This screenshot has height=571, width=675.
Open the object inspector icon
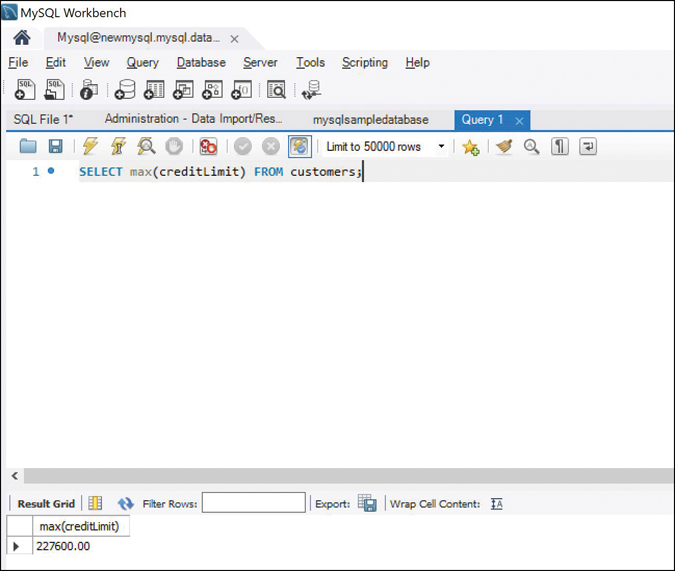tap(89, 90)
